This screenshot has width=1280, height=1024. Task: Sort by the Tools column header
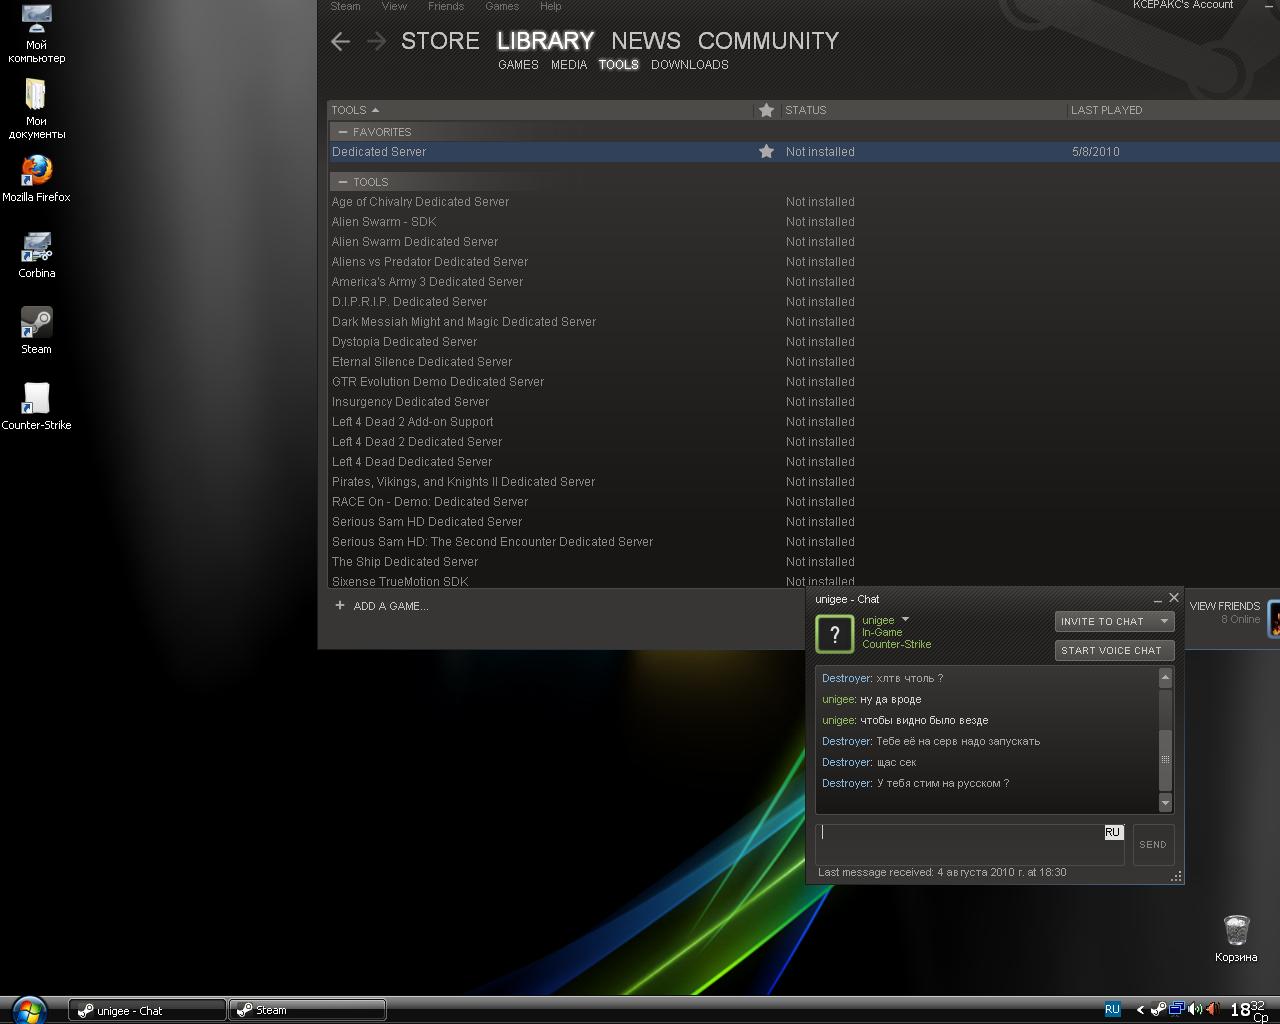coord(540,110)
